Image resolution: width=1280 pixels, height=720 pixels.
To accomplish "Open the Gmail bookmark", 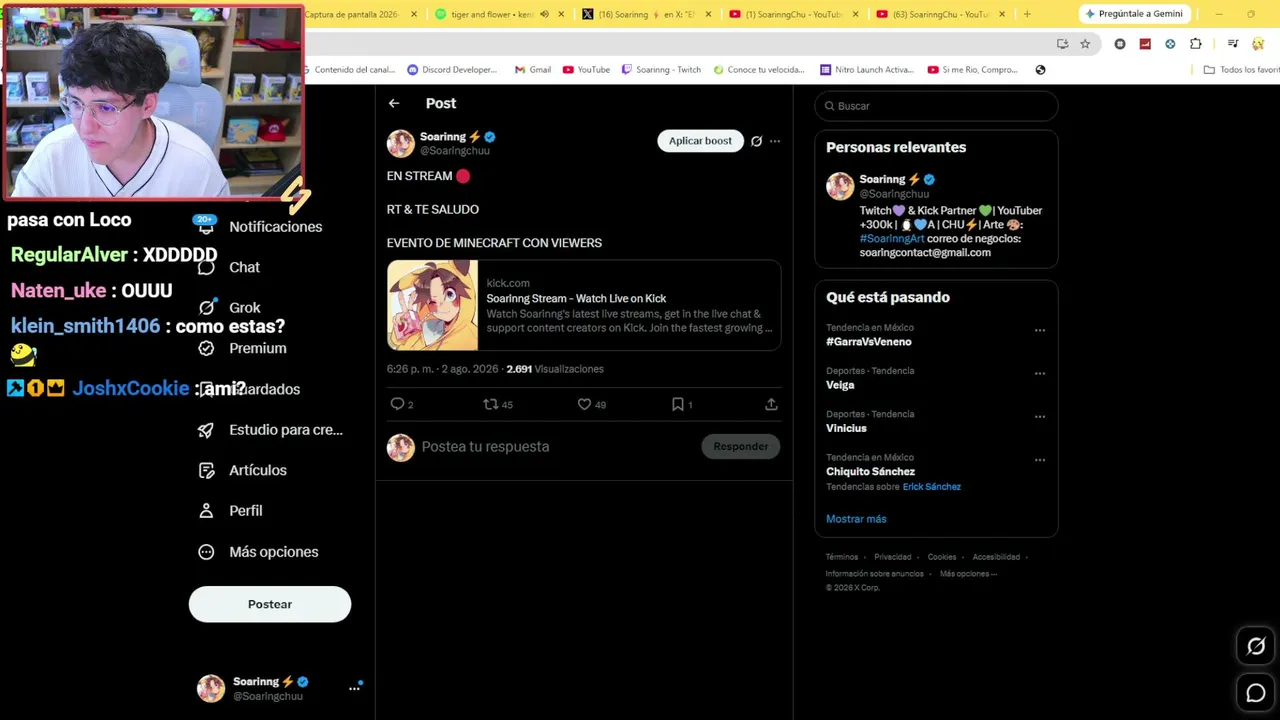I will tap(533, 70).
